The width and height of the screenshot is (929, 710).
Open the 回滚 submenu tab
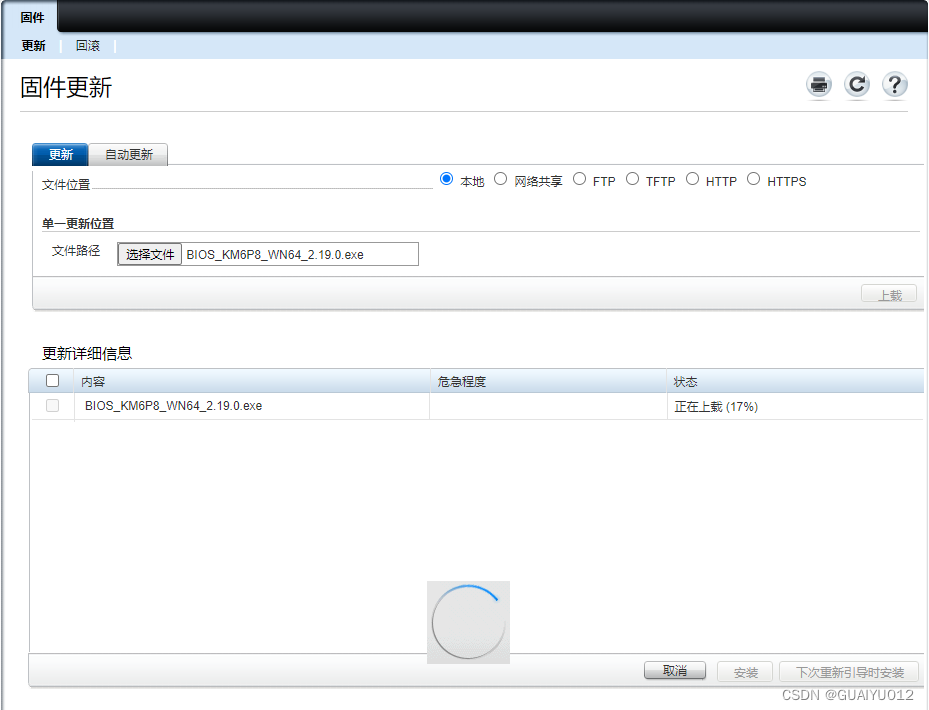point(88,46)
